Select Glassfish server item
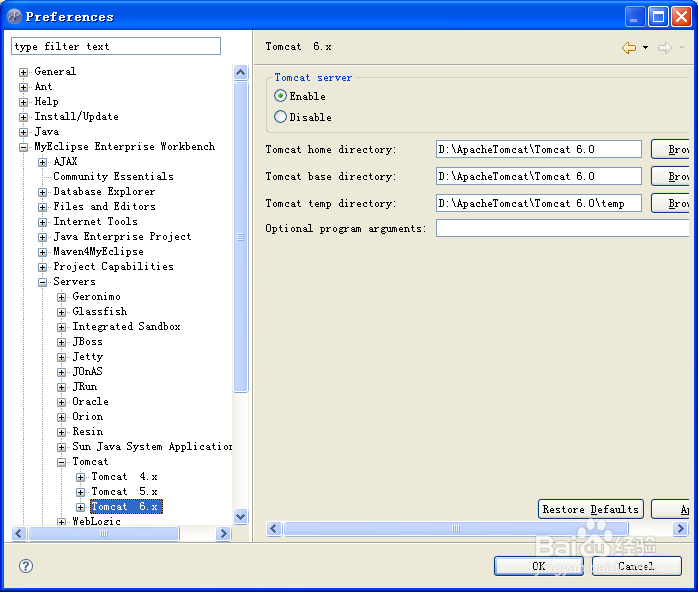The image size is (698, 592). click(x=100, y=312)
